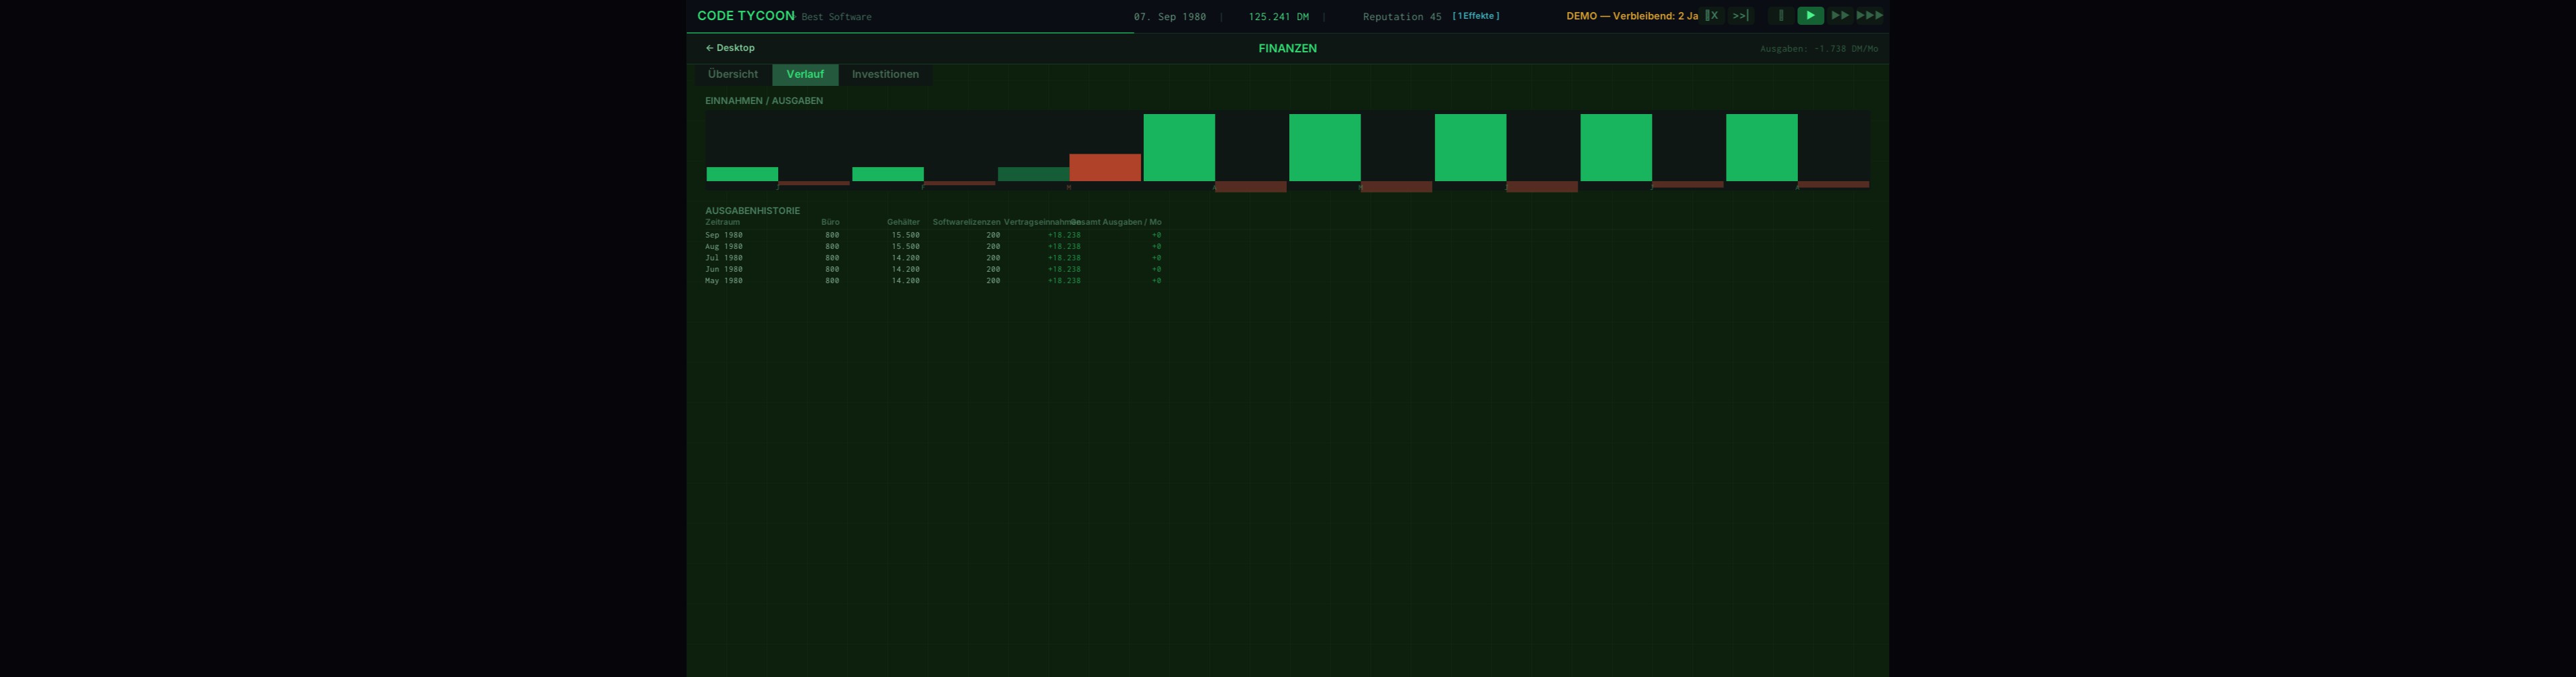Click the Softwarelizenzen column header
2576x677 pixels.
coord(965,222)
